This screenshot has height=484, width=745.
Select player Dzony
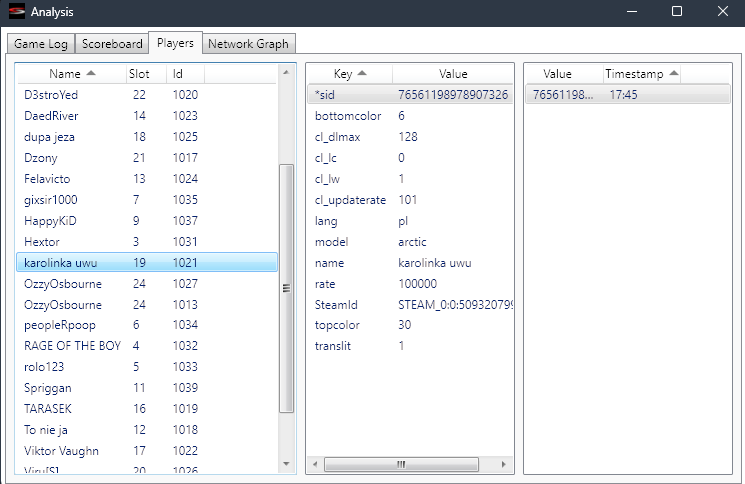point(147,158)
